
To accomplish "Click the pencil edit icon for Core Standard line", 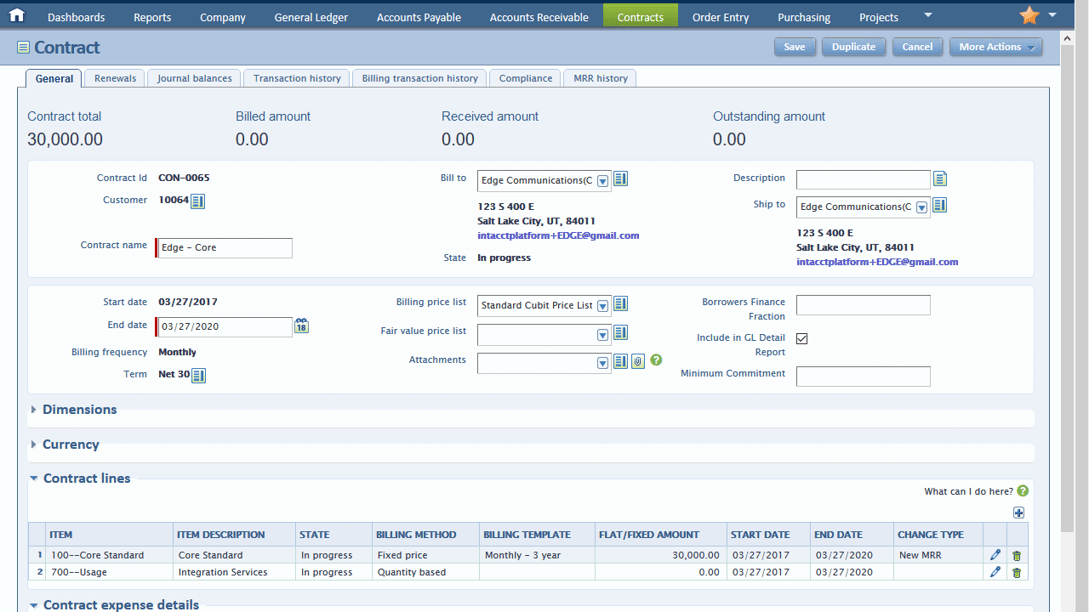I will (x=995, y=555).
